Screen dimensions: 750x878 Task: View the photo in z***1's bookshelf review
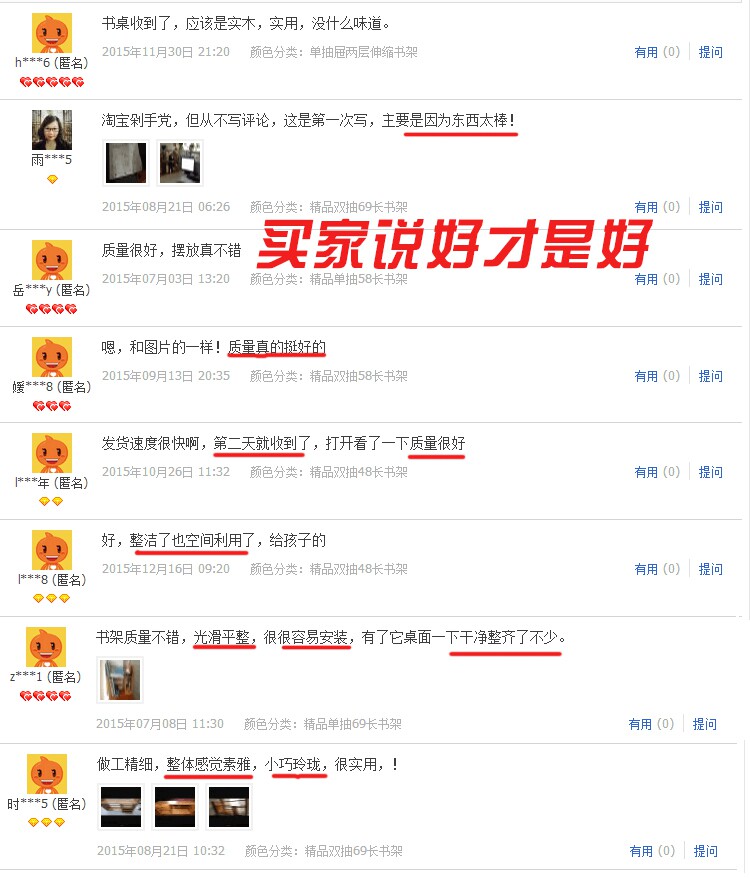(120, 680)
